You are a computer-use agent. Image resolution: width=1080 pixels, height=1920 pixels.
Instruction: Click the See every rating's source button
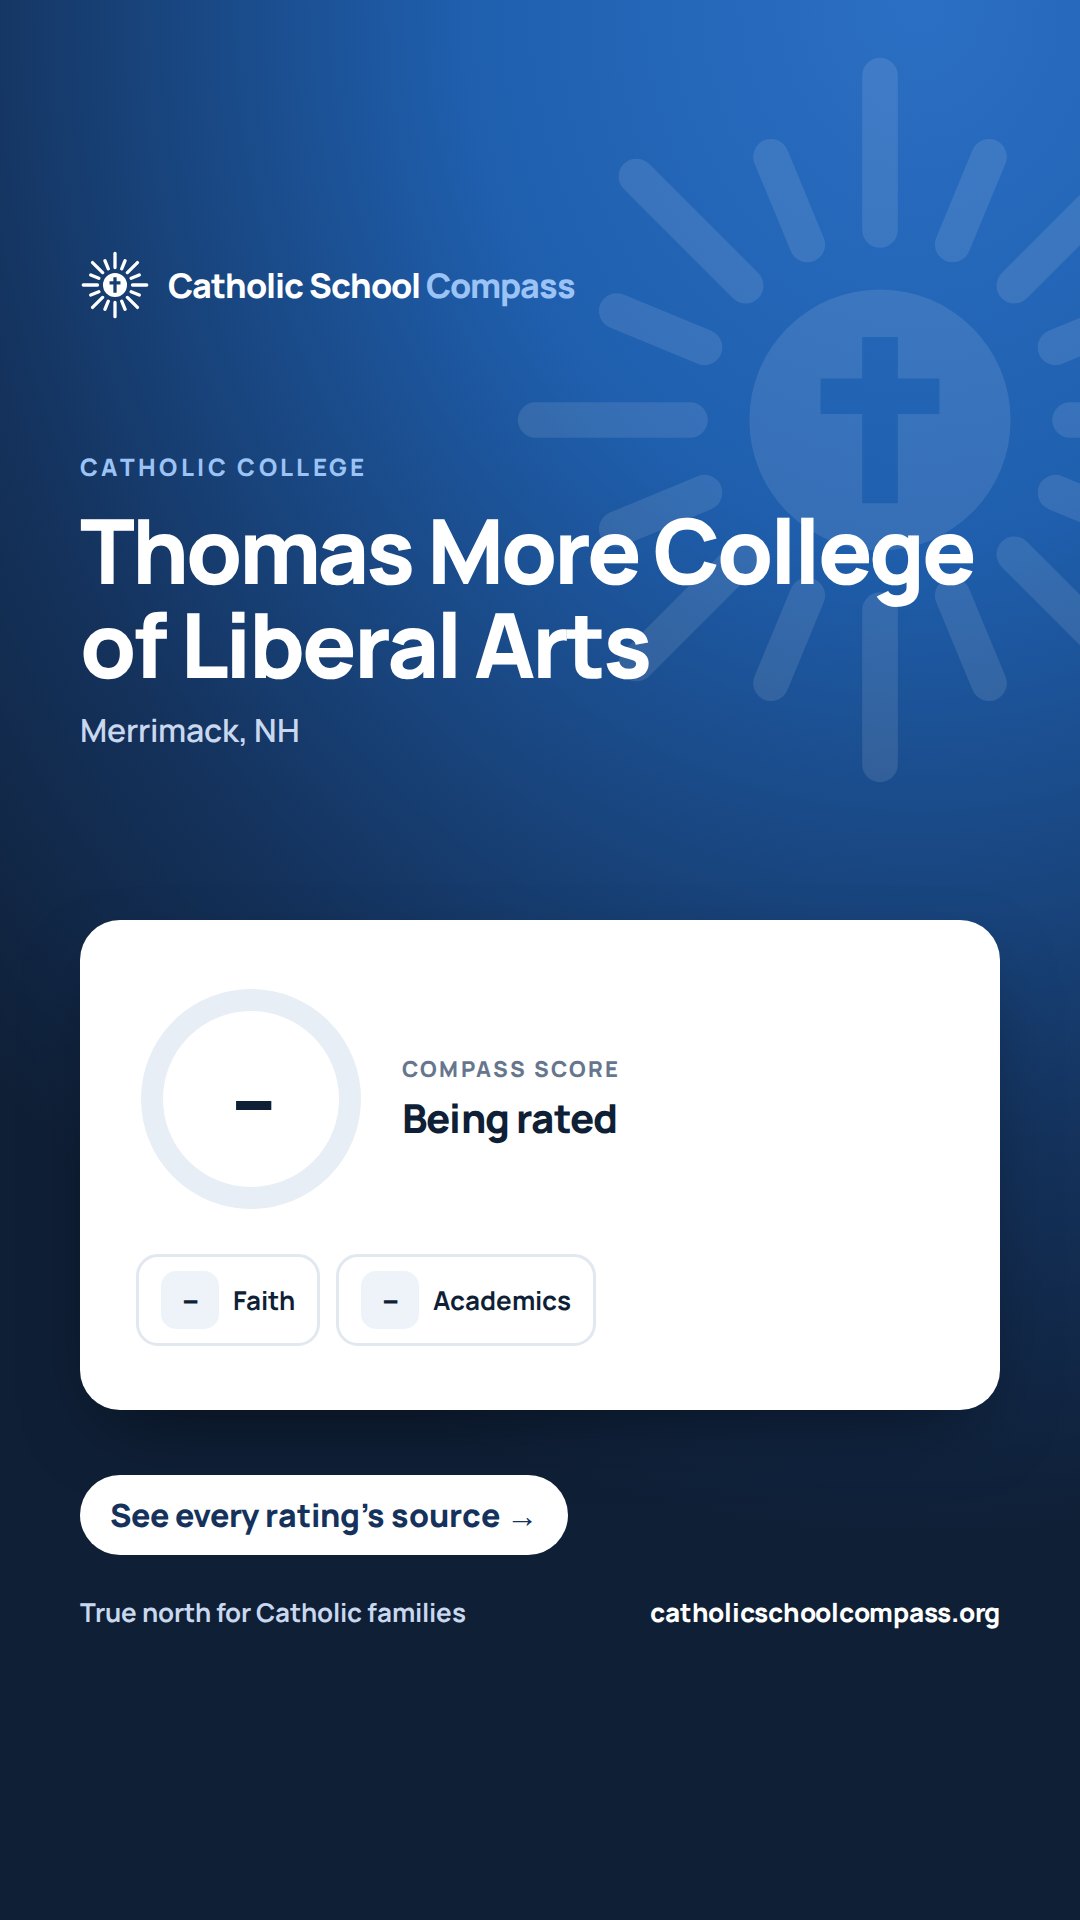324,1515
